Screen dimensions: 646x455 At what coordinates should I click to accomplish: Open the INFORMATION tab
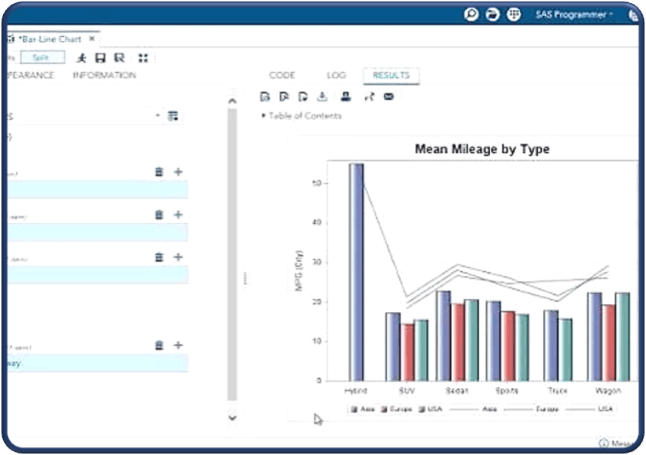click(x=104, y=75)
